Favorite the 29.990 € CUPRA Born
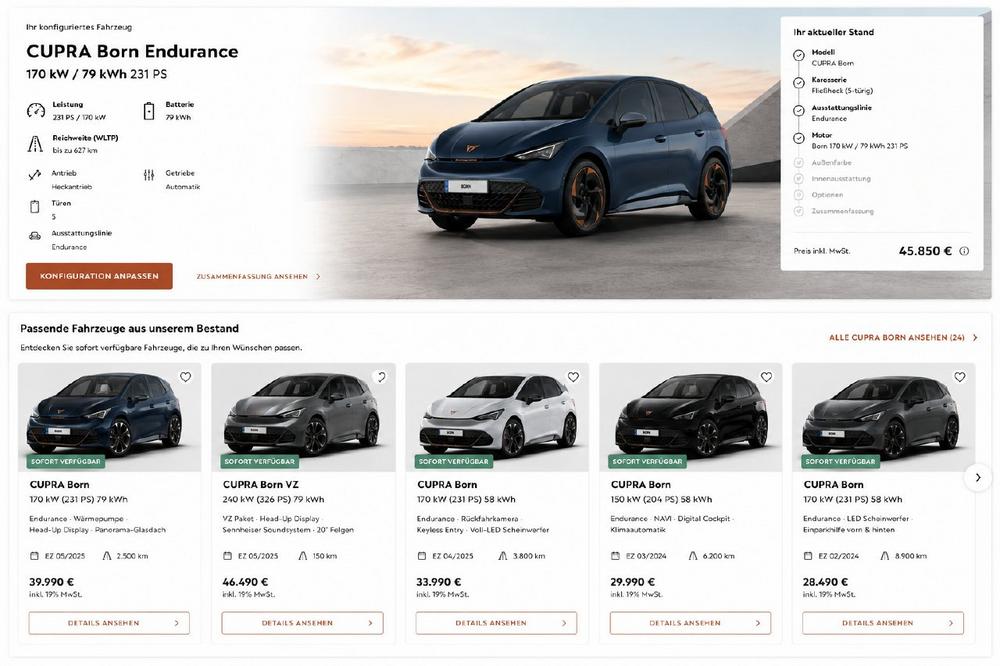This screenshot has height=666, width=1000. pos(767,377)
